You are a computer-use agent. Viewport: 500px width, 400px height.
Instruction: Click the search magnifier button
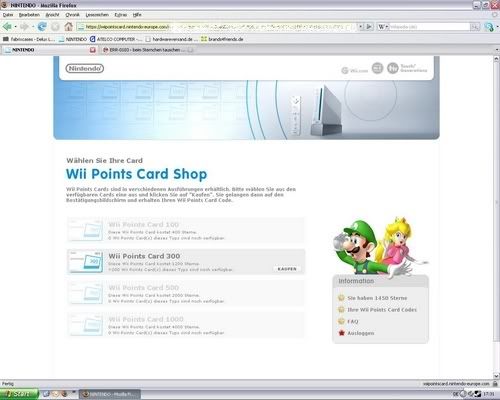(475, 27)
